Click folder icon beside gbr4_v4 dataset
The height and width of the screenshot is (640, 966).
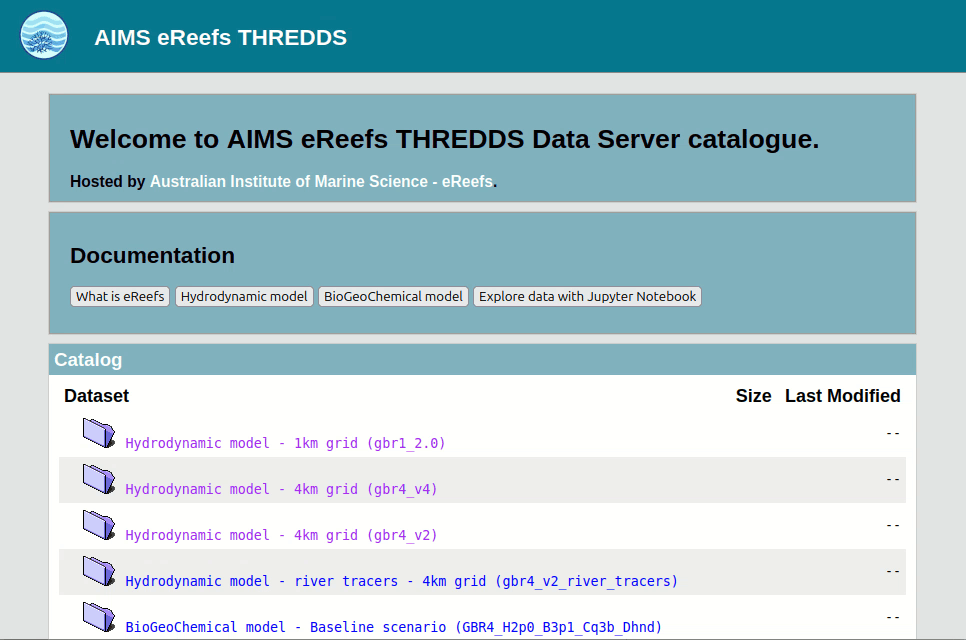click(99, 479)
